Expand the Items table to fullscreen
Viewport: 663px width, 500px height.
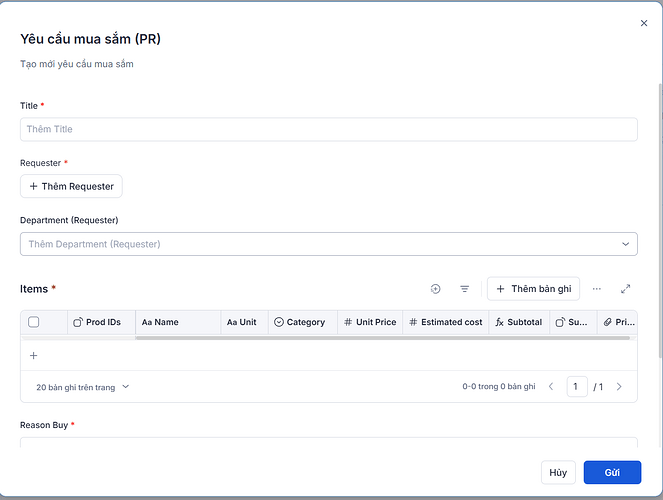[x=625, y=289]
